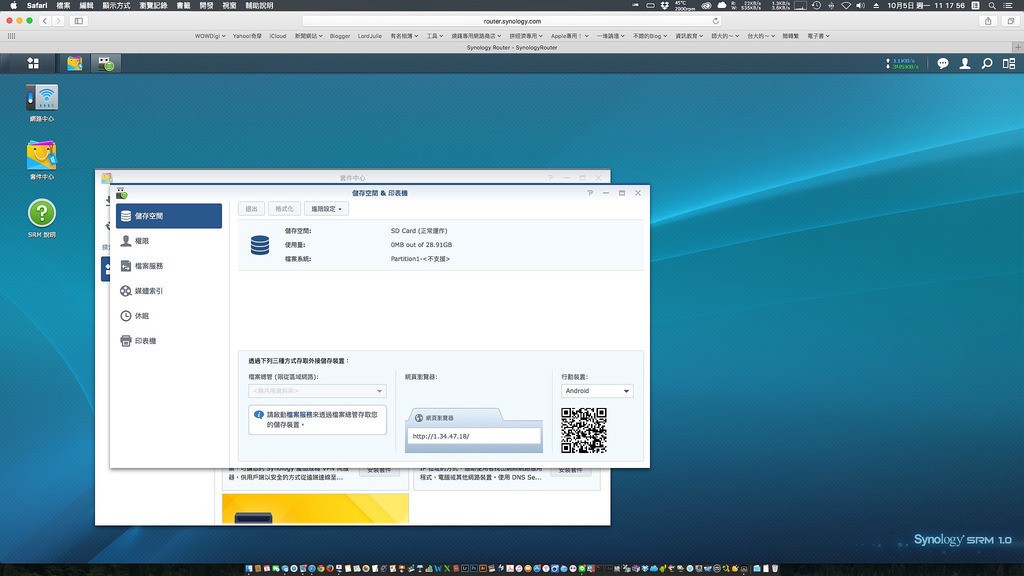Click the Wi-Fi status icon in menu bar
The height and width of the screenshot is (576, 1024).
point(846,5)
